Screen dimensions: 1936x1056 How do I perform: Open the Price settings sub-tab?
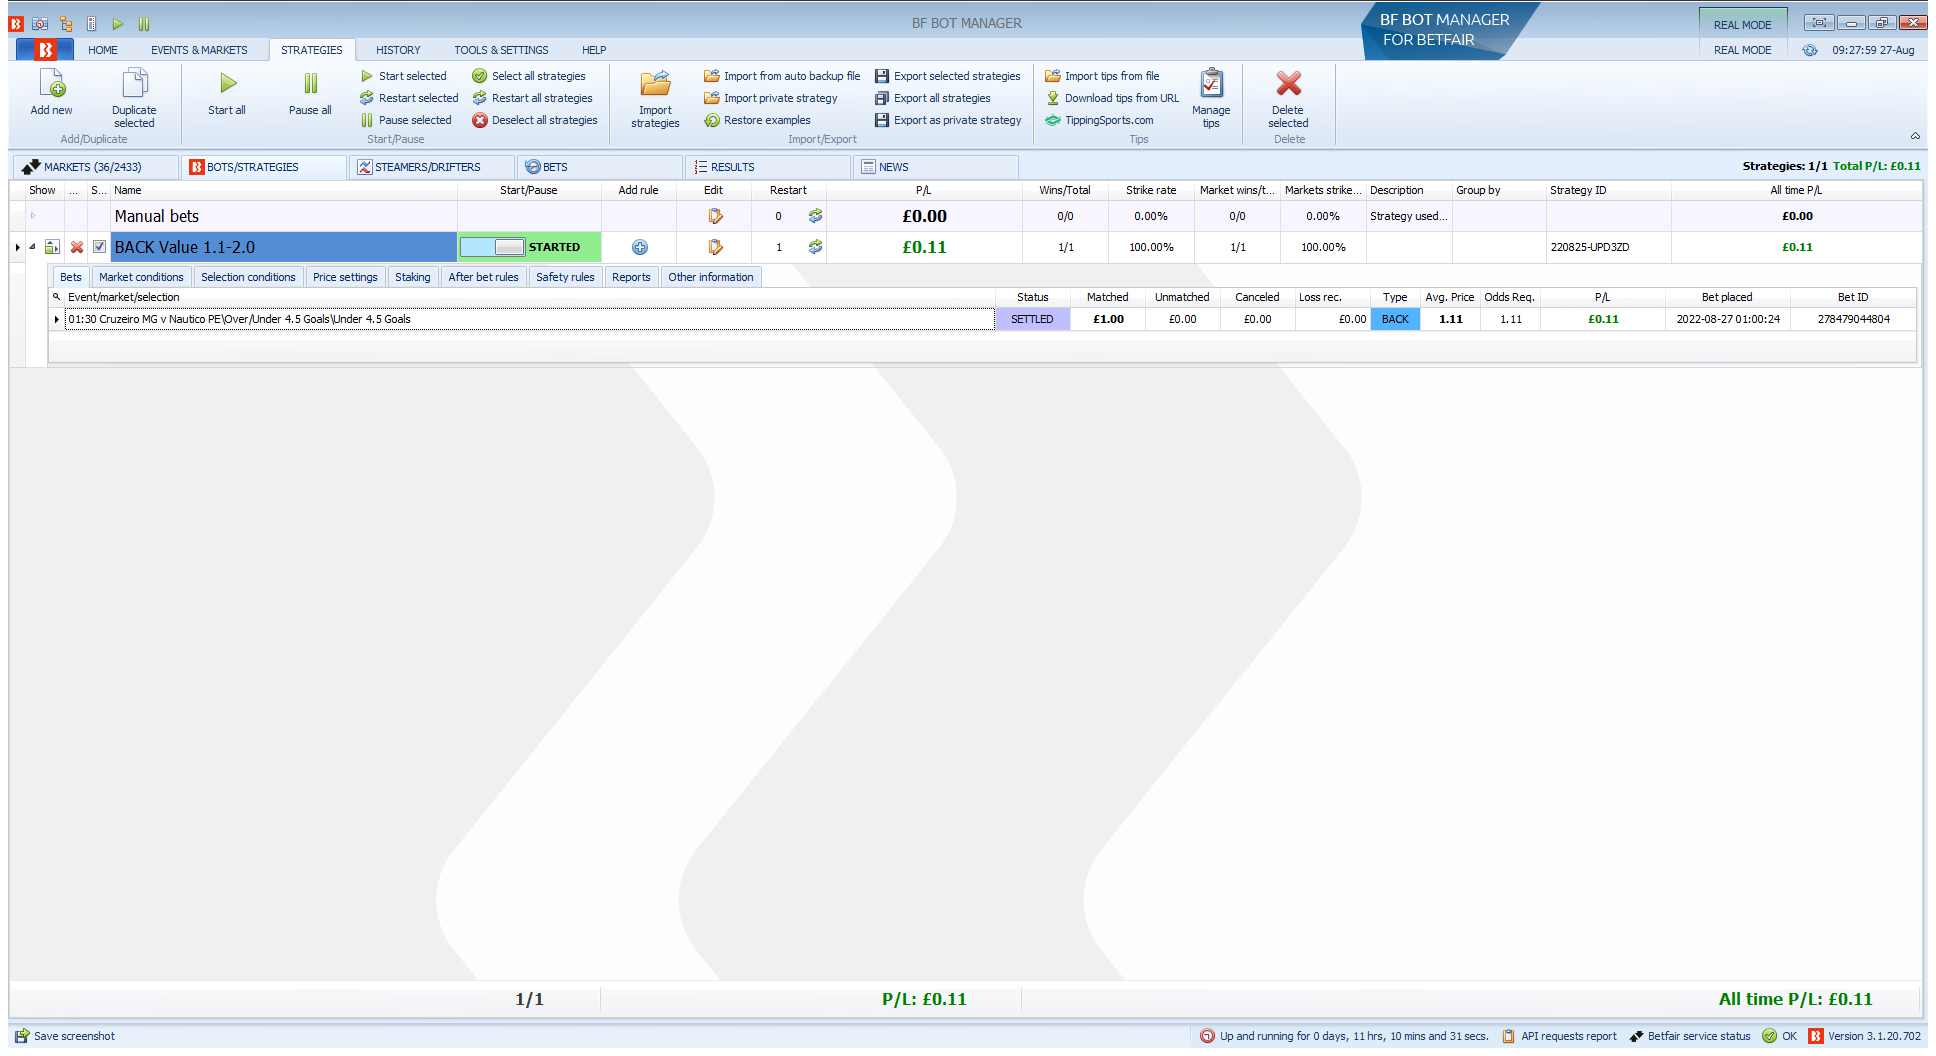pyautogui.click(x=345, y=277)
